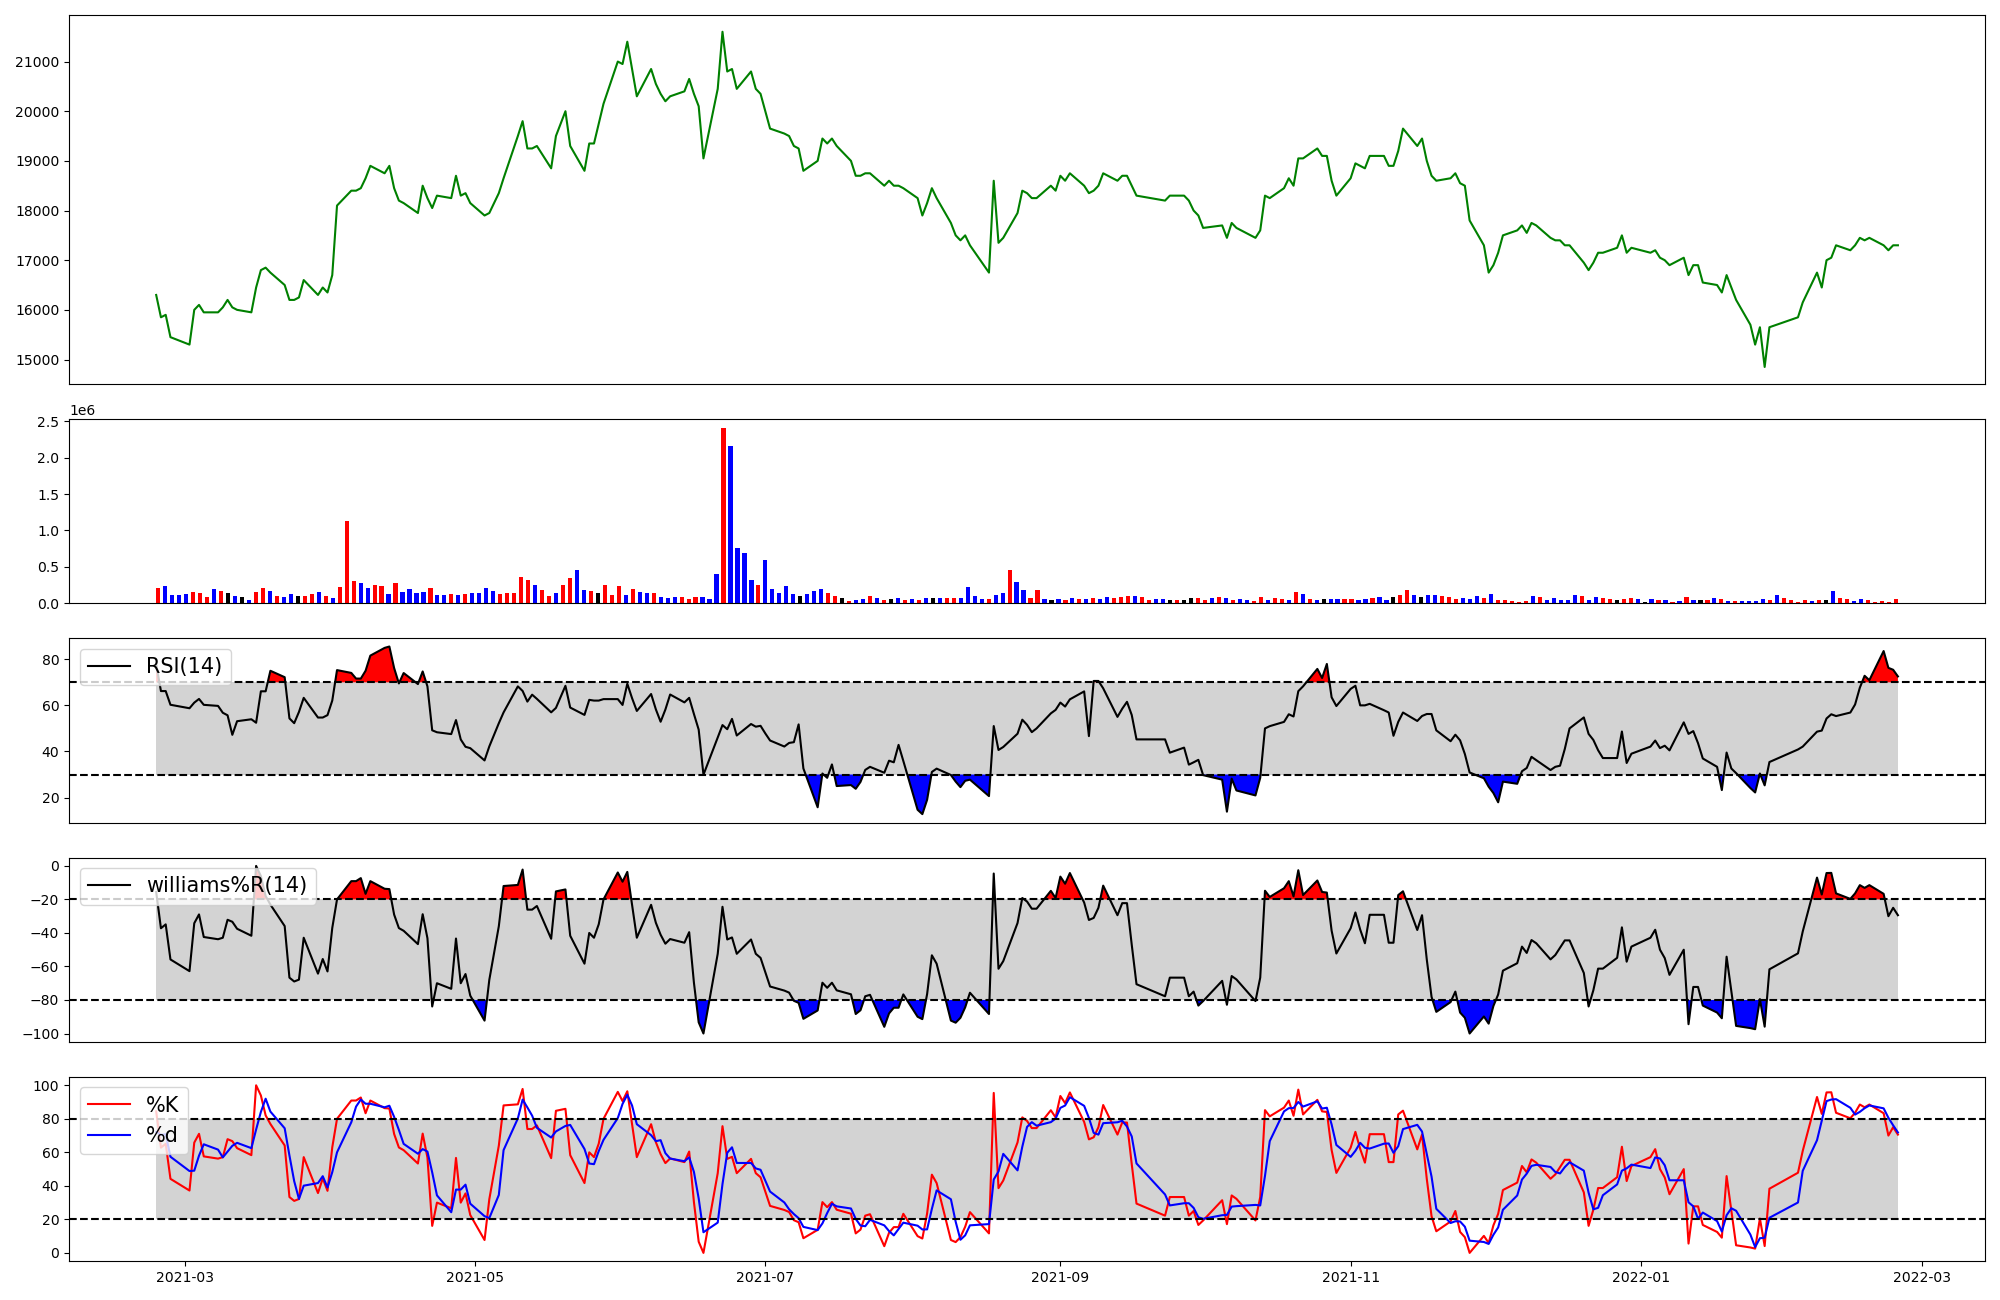
Task: Click the 21000 price axis label
Action: click(x=37, y=62)
